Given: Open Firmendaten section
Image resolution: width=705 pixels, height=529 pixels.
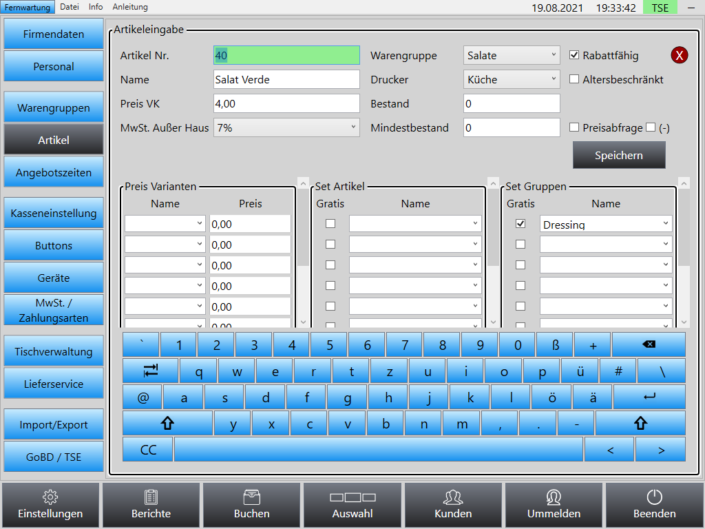Looking at the screenshot, I should (x=54, y=34).
